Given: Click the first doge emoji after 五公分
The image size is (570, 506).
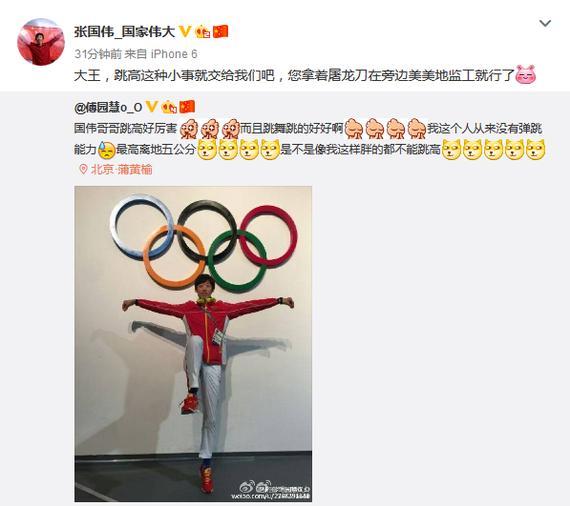Looking at the screenshot, I should [206, 150].
